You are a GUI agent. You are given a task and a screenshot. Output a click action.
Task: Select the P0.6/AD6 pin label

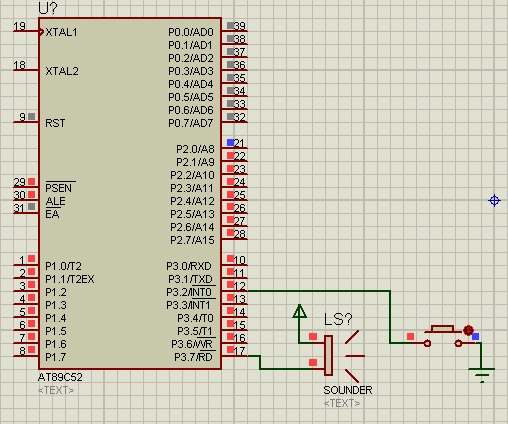[191, 110]
